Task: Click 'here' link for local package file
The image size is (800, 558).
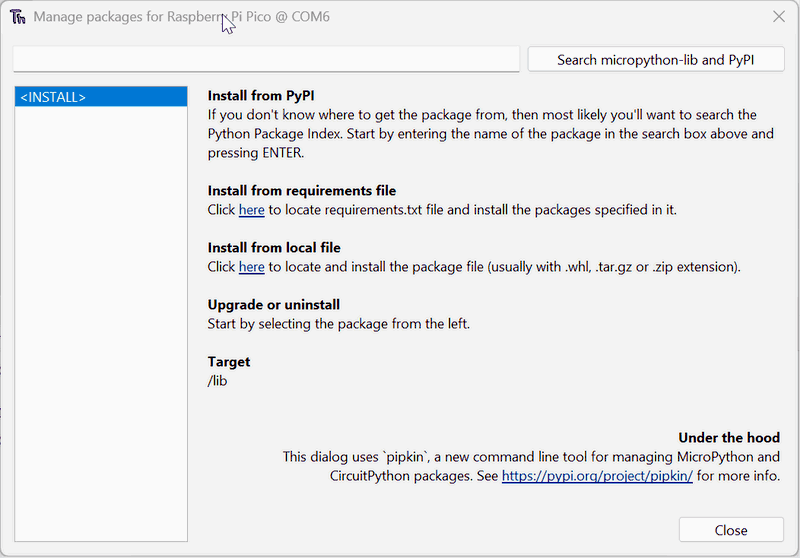Action: 252,267
